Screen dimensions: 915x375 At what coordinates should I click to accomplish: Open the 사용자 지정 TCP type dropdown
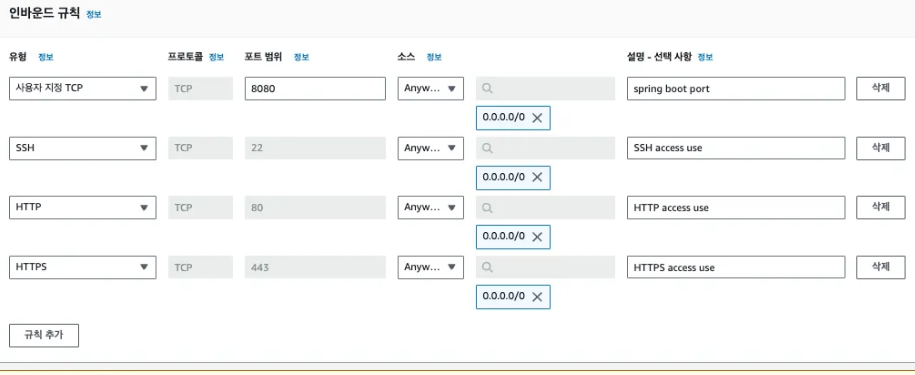click(x=83, y=89)
